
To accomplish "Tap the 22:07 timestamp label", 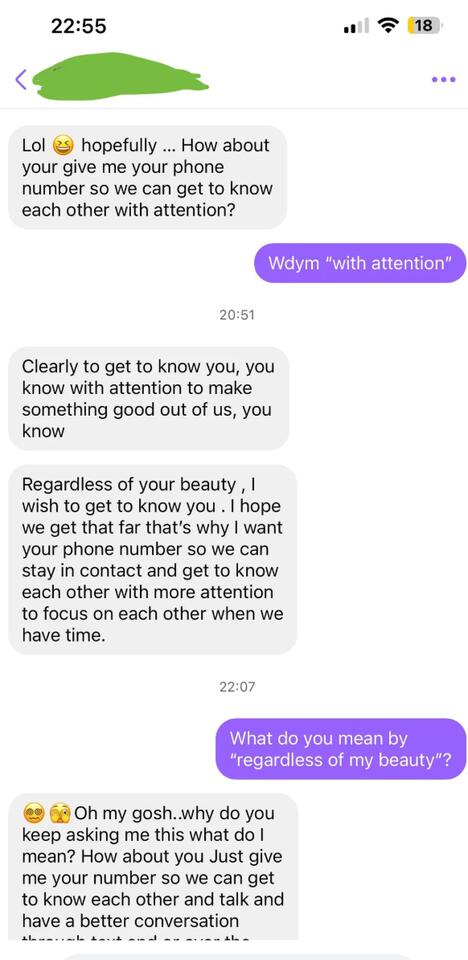I will pos(236,686).
